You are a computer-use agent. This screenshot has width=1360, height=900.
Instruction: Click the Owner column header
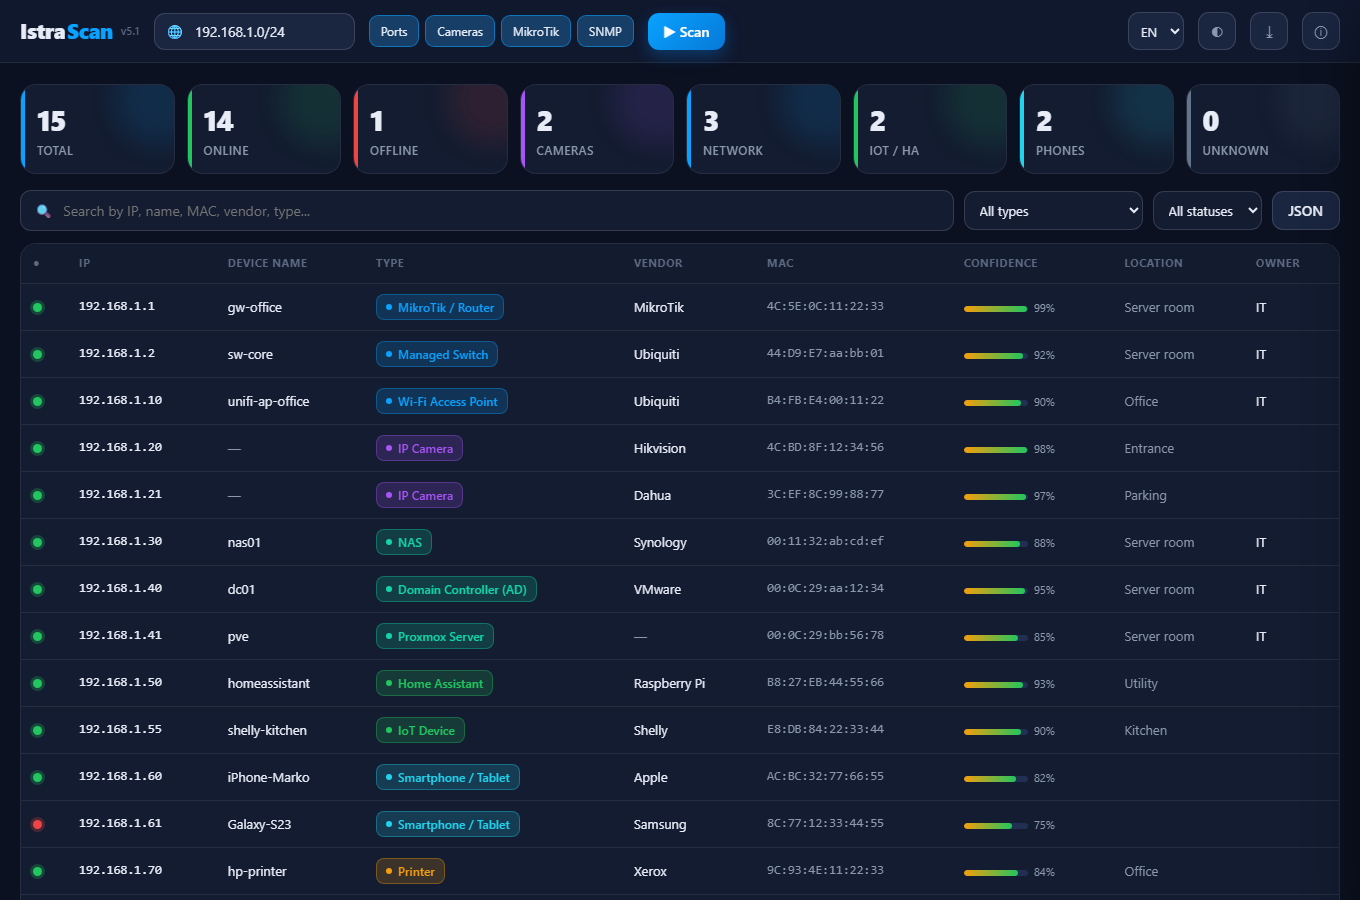1278,263
